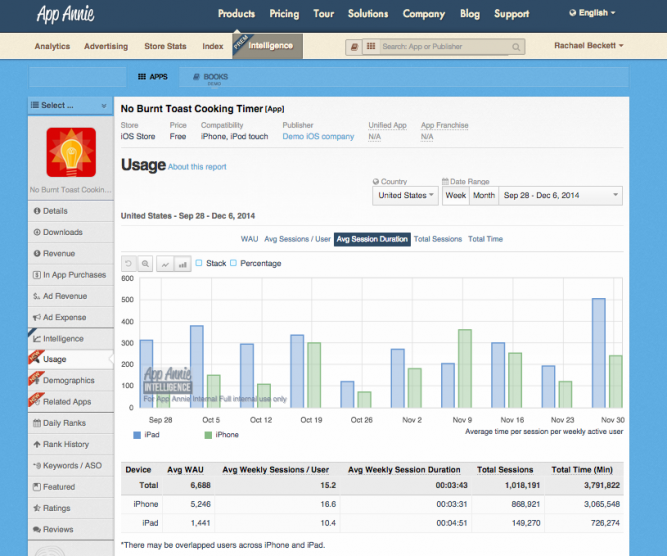Image resolution: width=667 pixels, height=556 pixels.
Task: Switch chart to line graph view
Action: [x=165, y=264]
